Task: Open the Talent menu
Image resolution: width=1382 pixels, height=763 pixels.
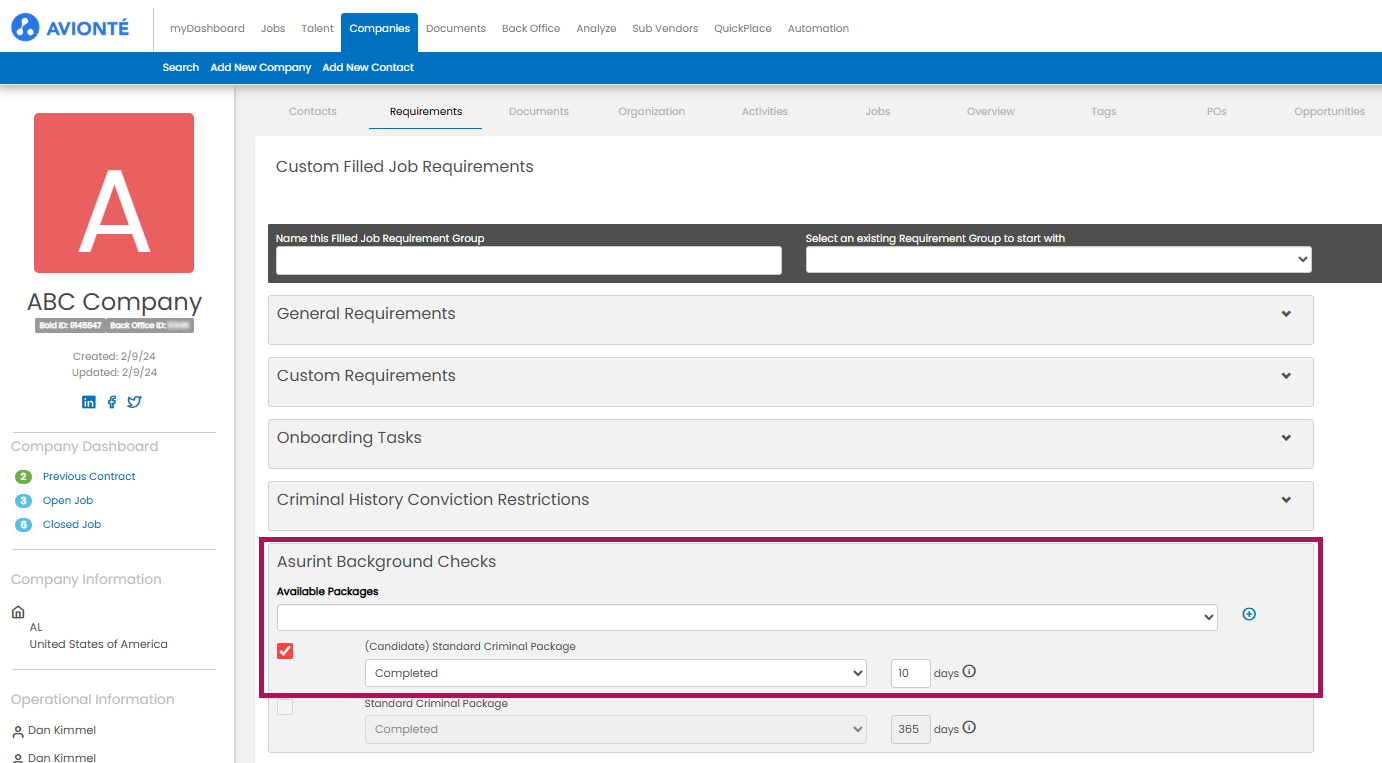Action: pyautogui.click(x=317, y=29)
